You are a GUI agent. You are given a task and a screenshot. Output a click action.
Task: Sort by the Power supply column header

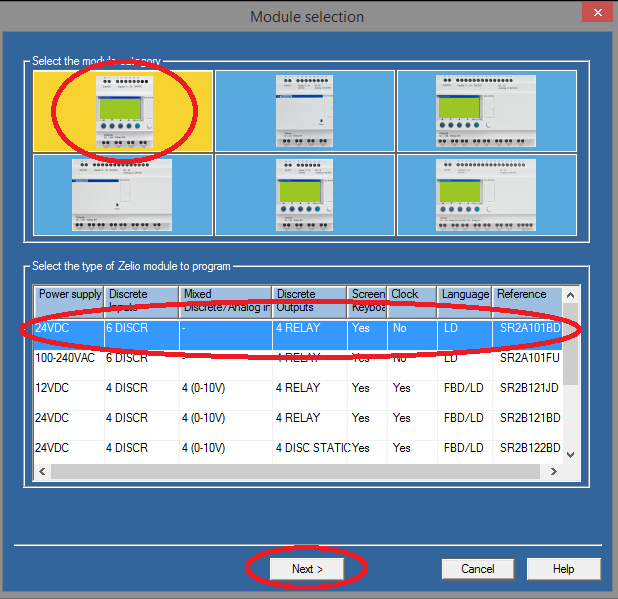pyautogui.click(x=69, y=302)
